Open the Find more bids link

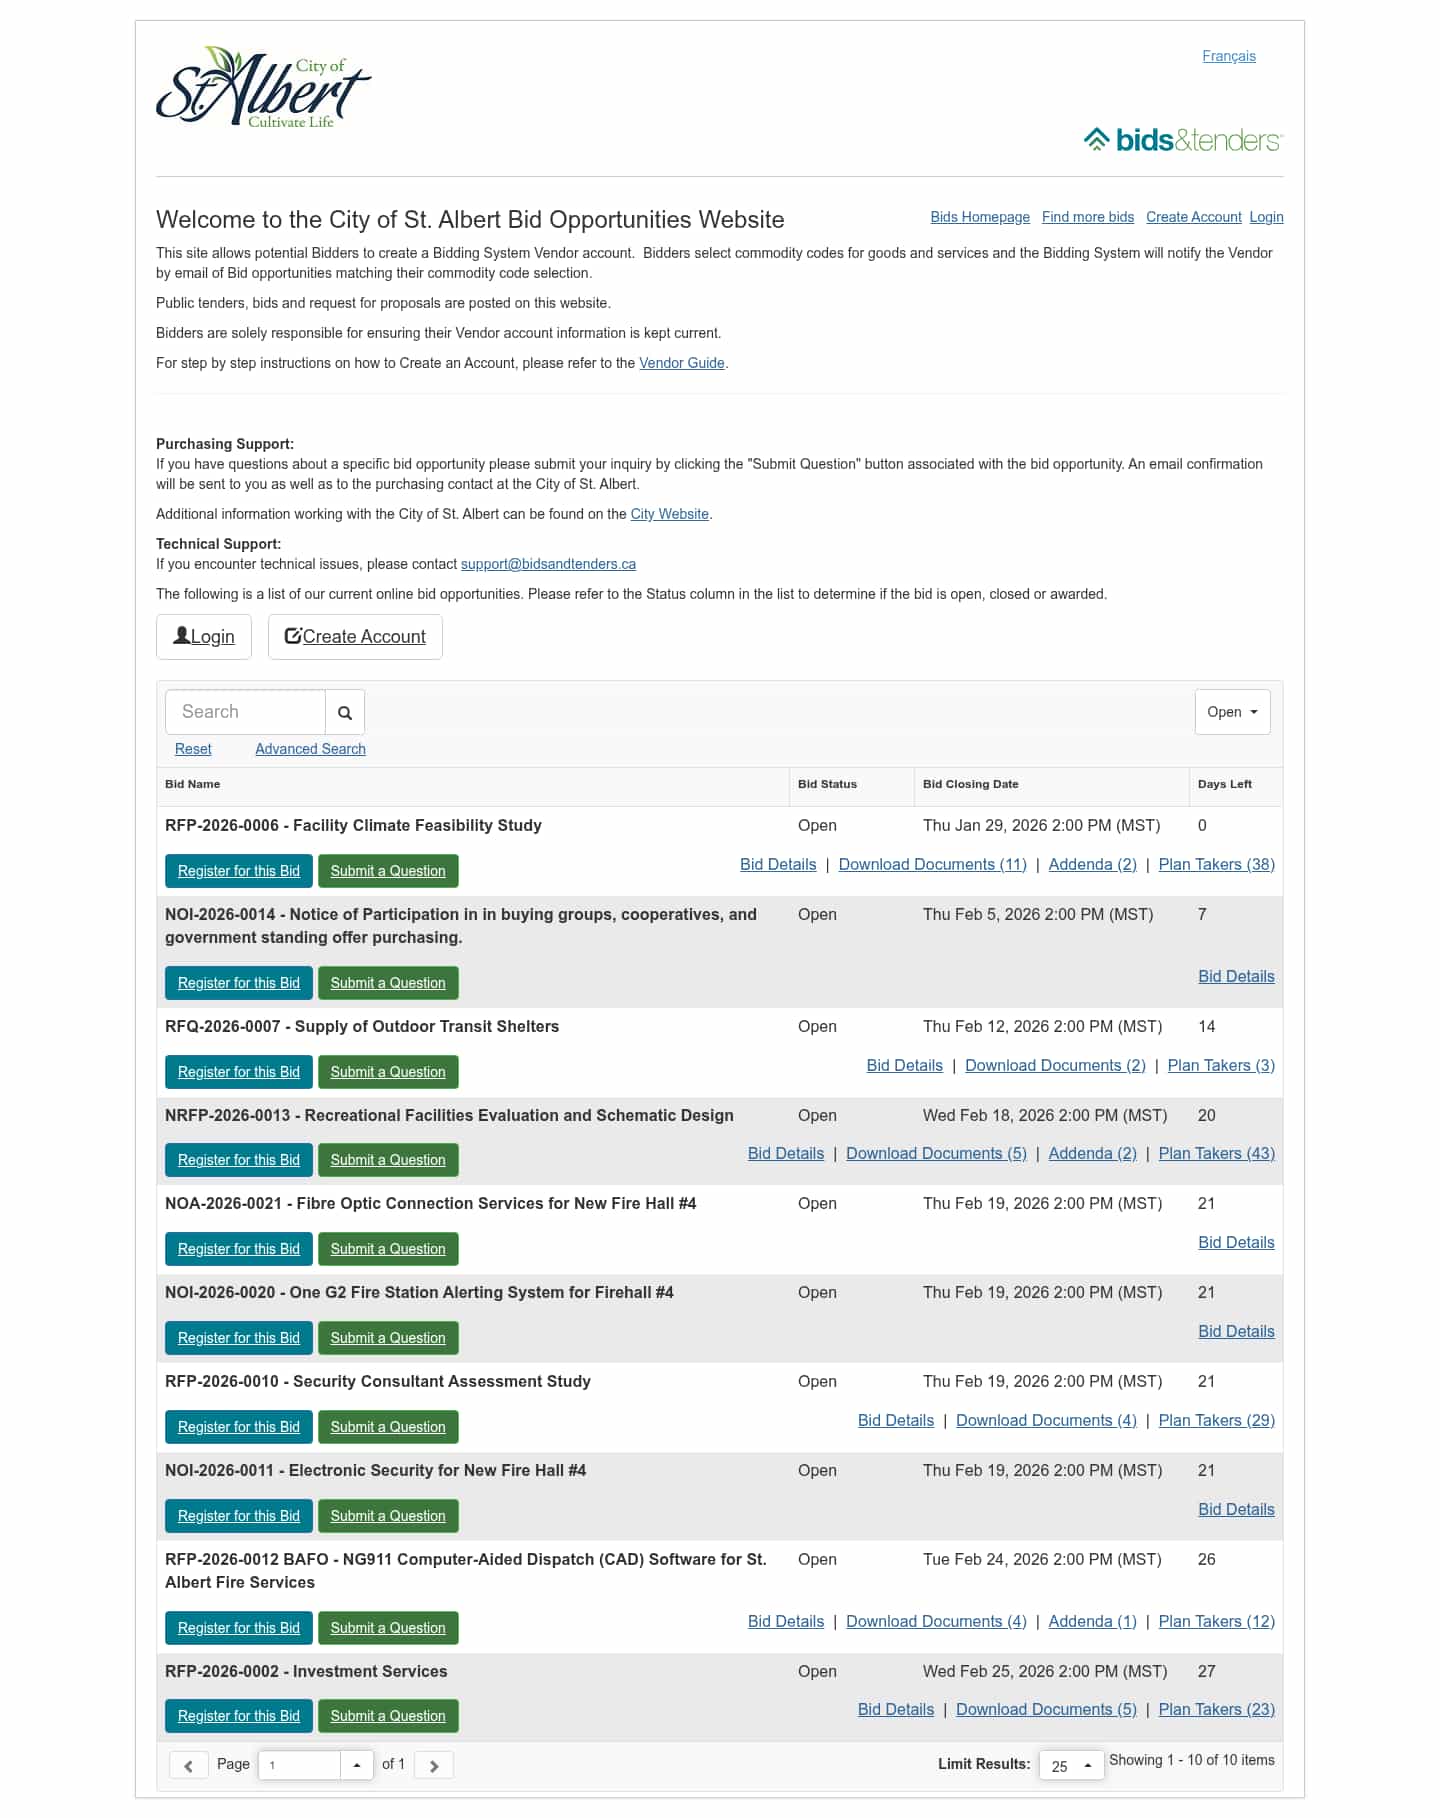(x=1087, y=217)
